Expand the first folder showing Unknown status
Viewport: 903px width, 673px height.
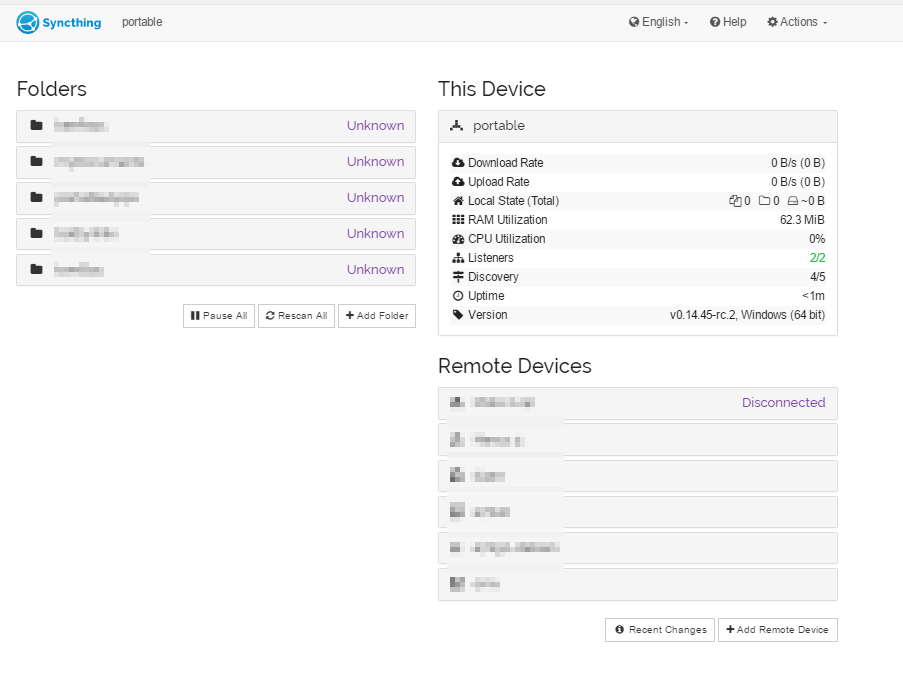click(x=215, y=126)
